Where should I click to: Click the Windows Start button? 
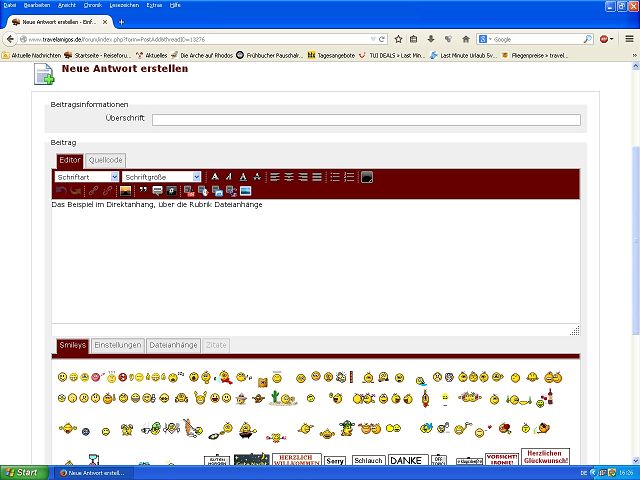point(21,472)
